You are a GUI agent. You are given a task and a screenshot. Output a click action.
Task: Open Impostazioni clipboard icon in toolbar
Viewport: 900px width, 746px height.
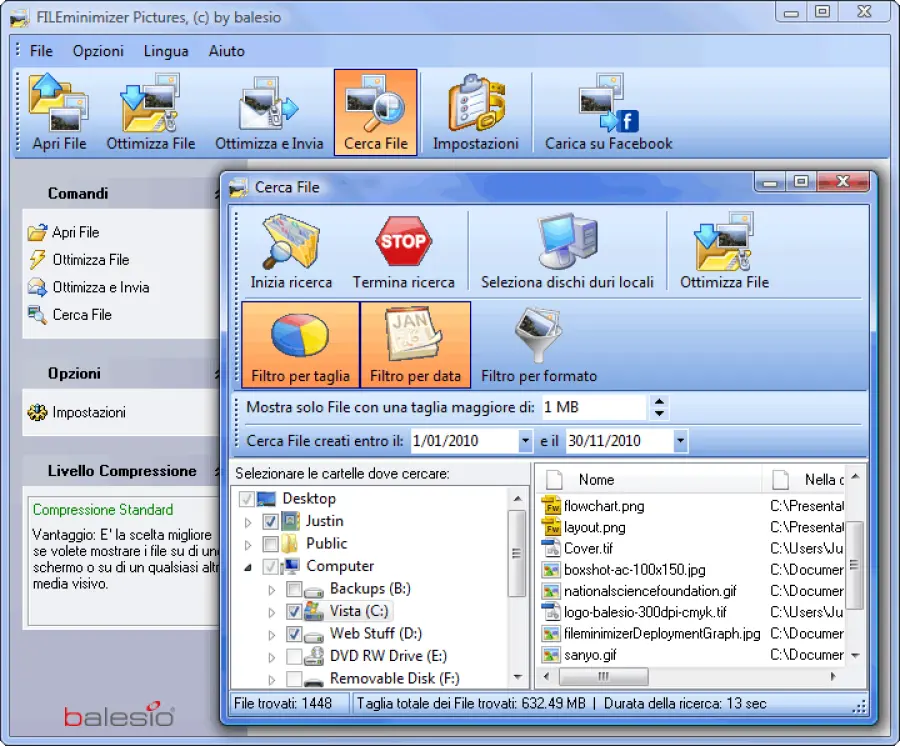click(475, 111)
